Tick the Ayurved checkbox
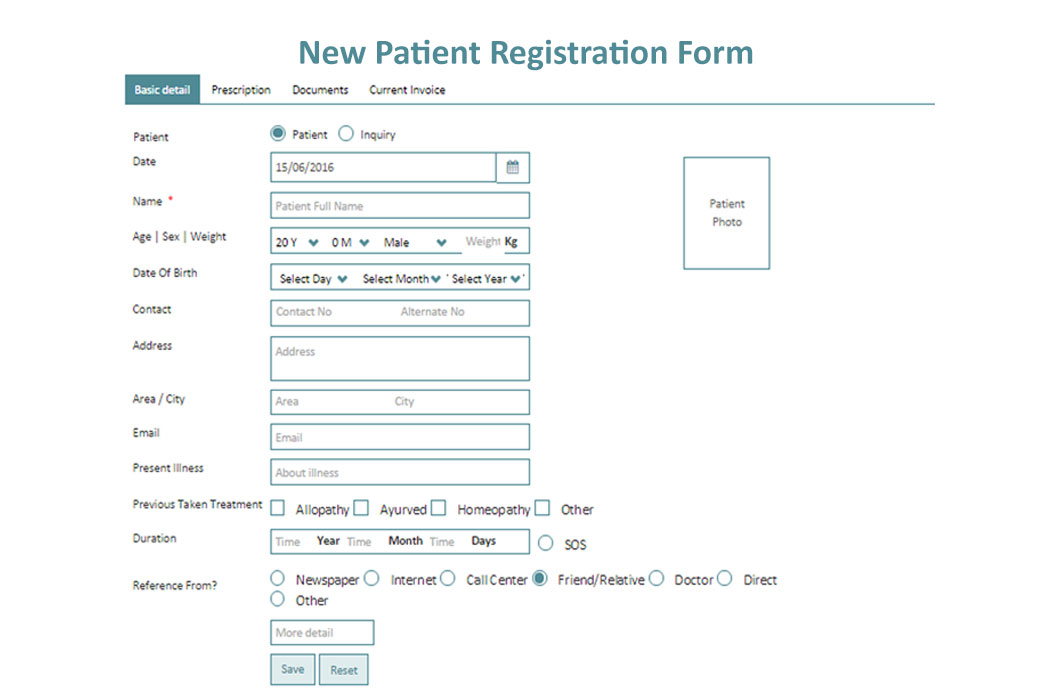The height and width of the screenshot is (700, 1050). (x=361, y=508)
